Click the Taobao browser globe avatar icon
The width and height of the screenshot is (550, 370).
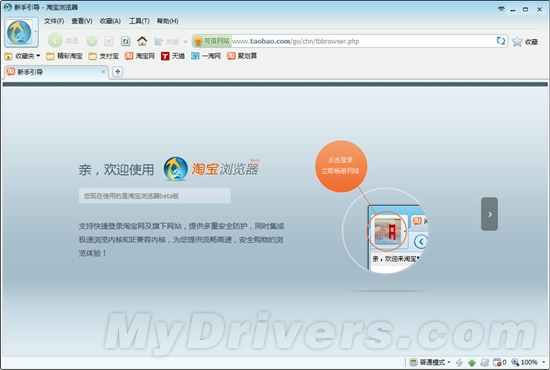pos(19,32)
